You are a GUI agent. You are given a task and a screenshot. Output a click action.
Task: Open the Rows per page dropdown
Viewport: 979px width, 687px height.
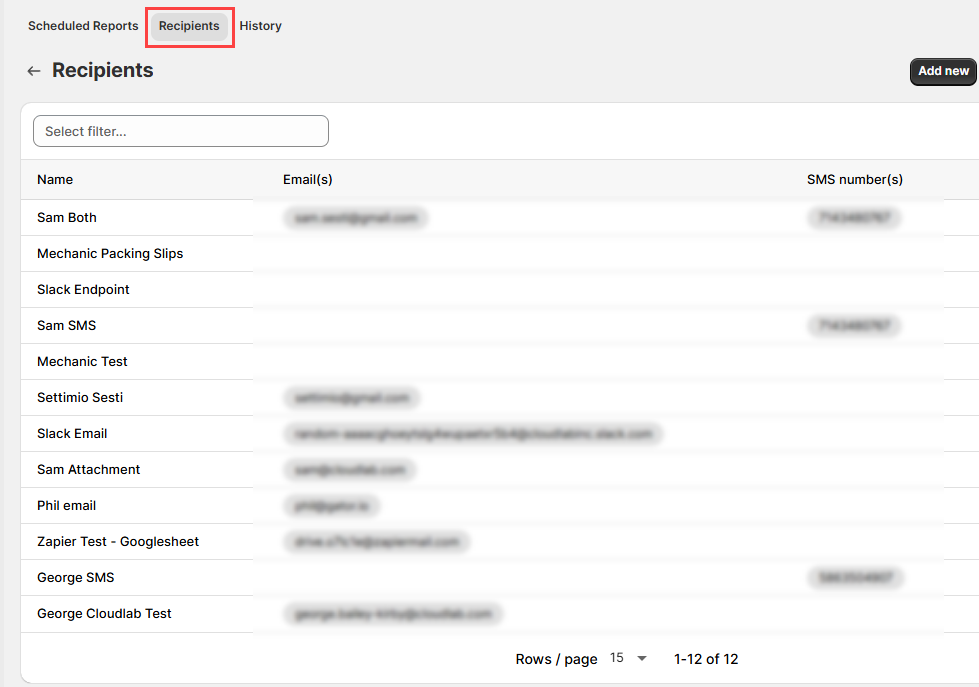629,658
